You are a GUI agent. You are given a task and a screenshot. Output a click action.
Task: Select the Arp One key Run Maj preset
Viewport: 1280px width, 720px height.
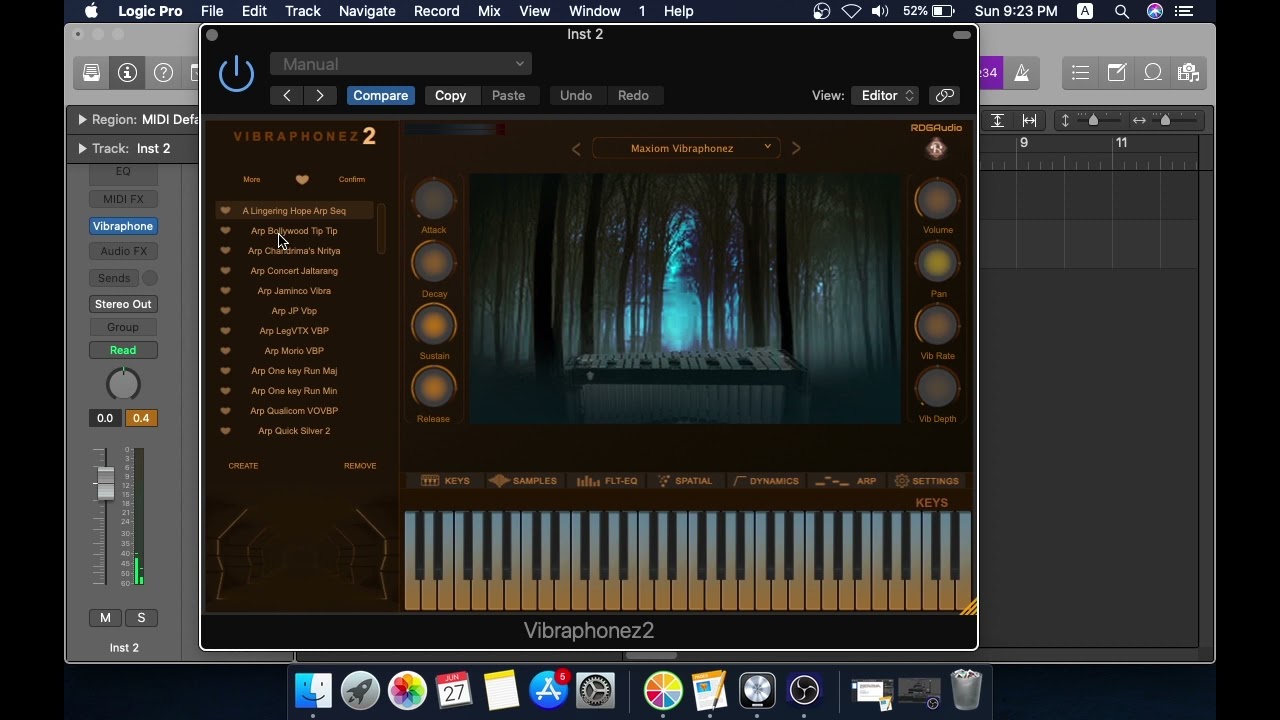pos(294,371)
